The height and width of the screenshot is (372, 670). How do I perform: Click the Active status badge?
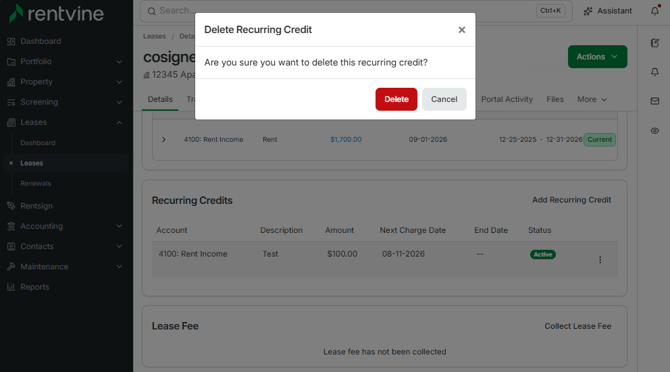tap(543, 255)
